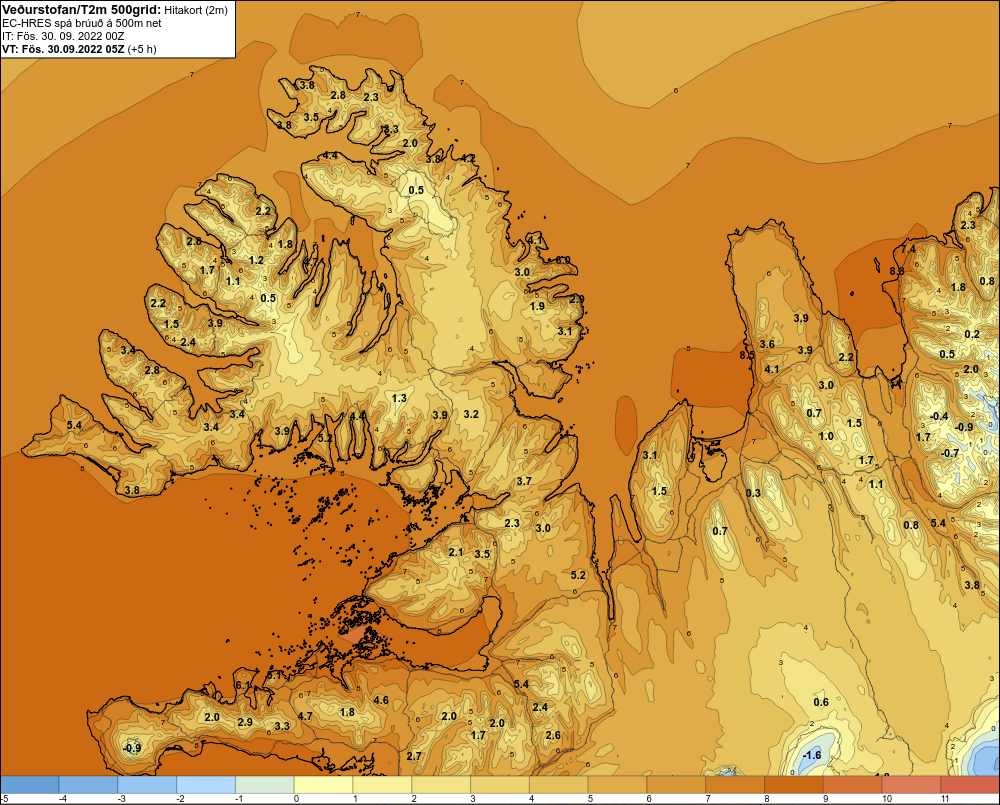
Task: Click the legend tick label '-5'
Action: click(5, 799)
